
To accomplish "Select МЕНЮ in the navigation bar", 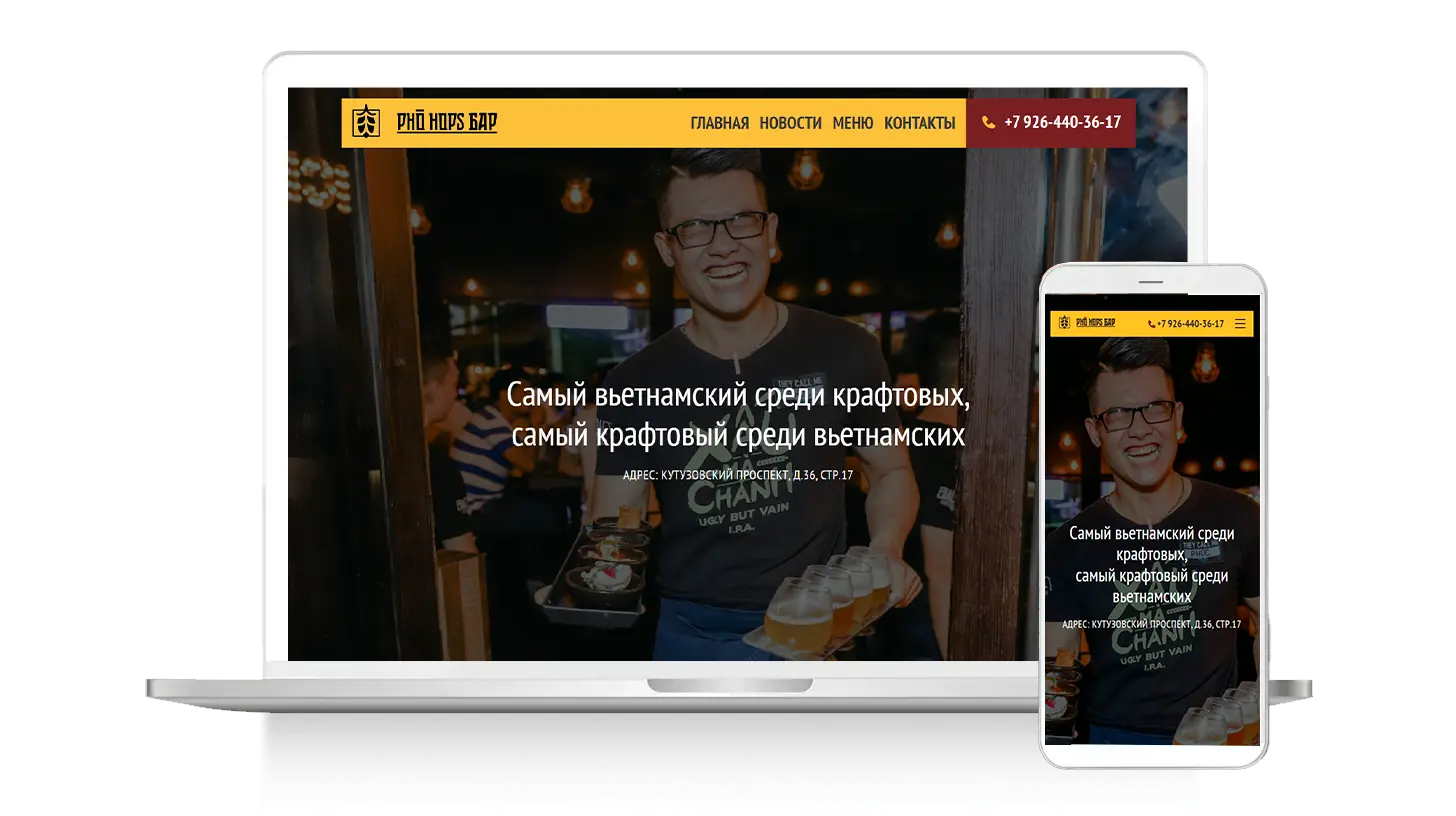I will pyautogui.click(x=852, y=123).
